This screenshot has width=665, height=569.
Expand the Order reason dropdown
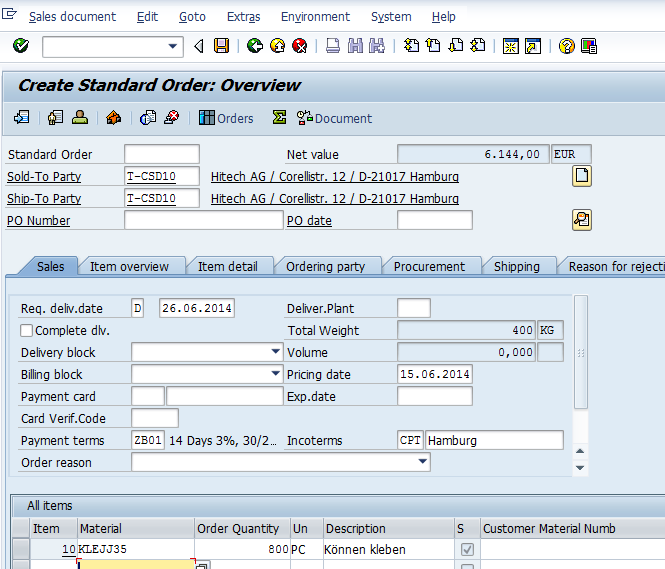[x=422, y=461]
